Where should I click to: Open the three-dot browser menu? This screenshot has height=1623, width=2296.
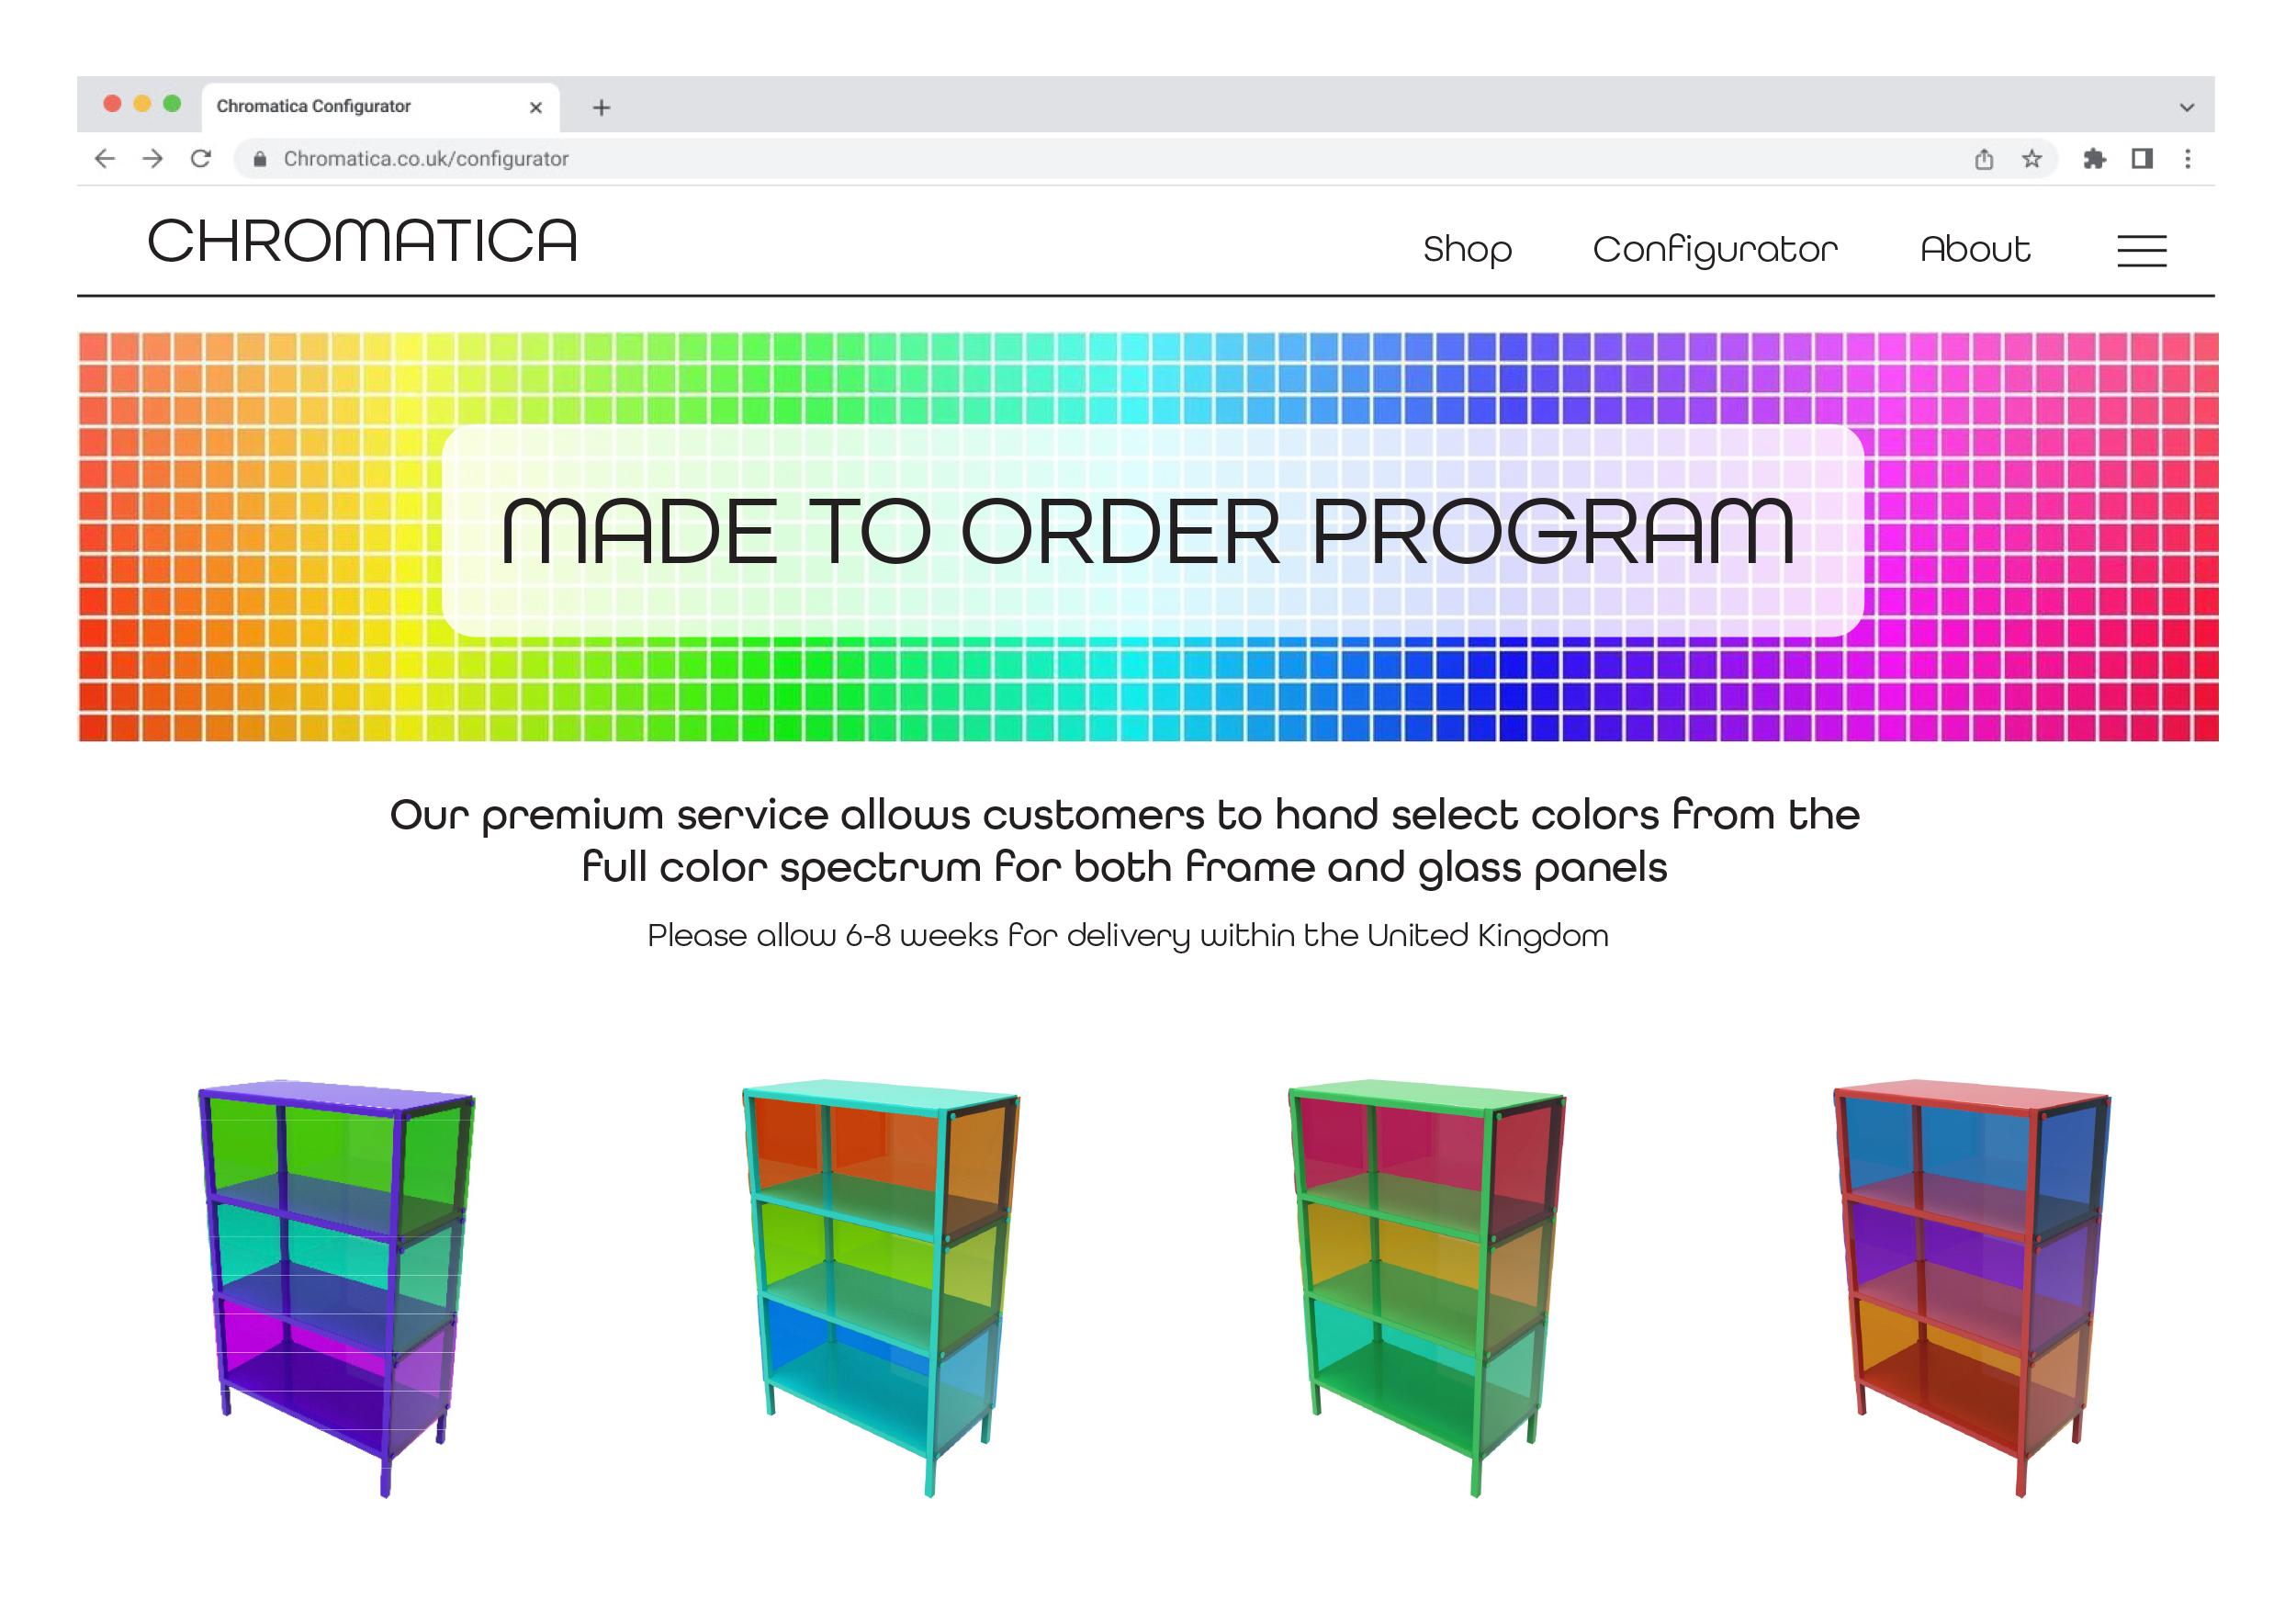[x=2188, y=159]
